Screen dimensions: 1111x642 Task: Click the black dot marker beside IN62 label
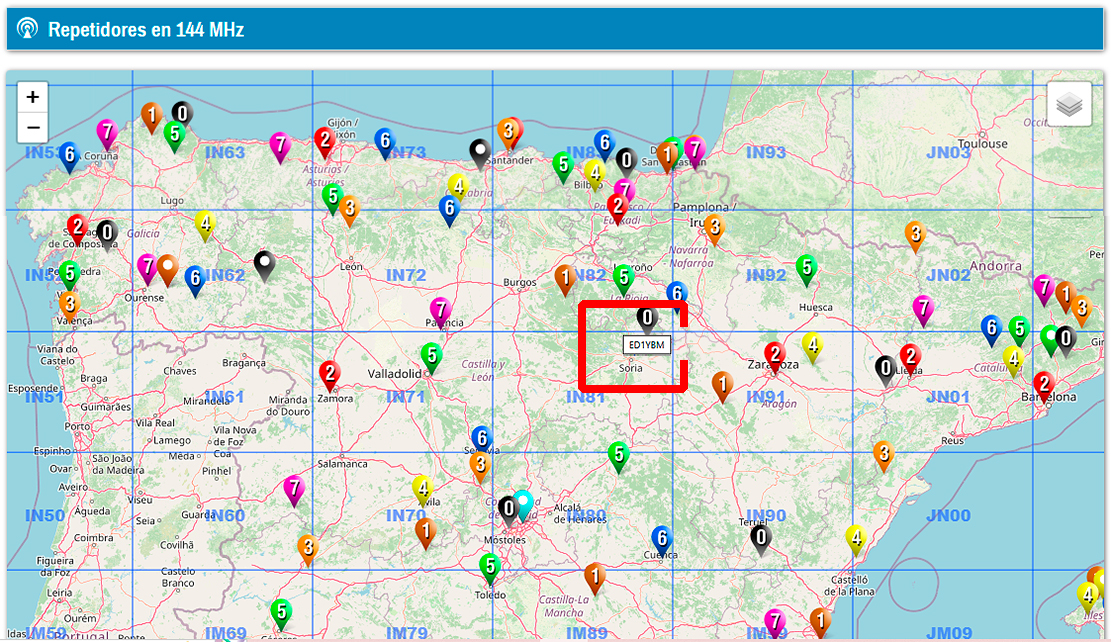[x=264, y=266]
